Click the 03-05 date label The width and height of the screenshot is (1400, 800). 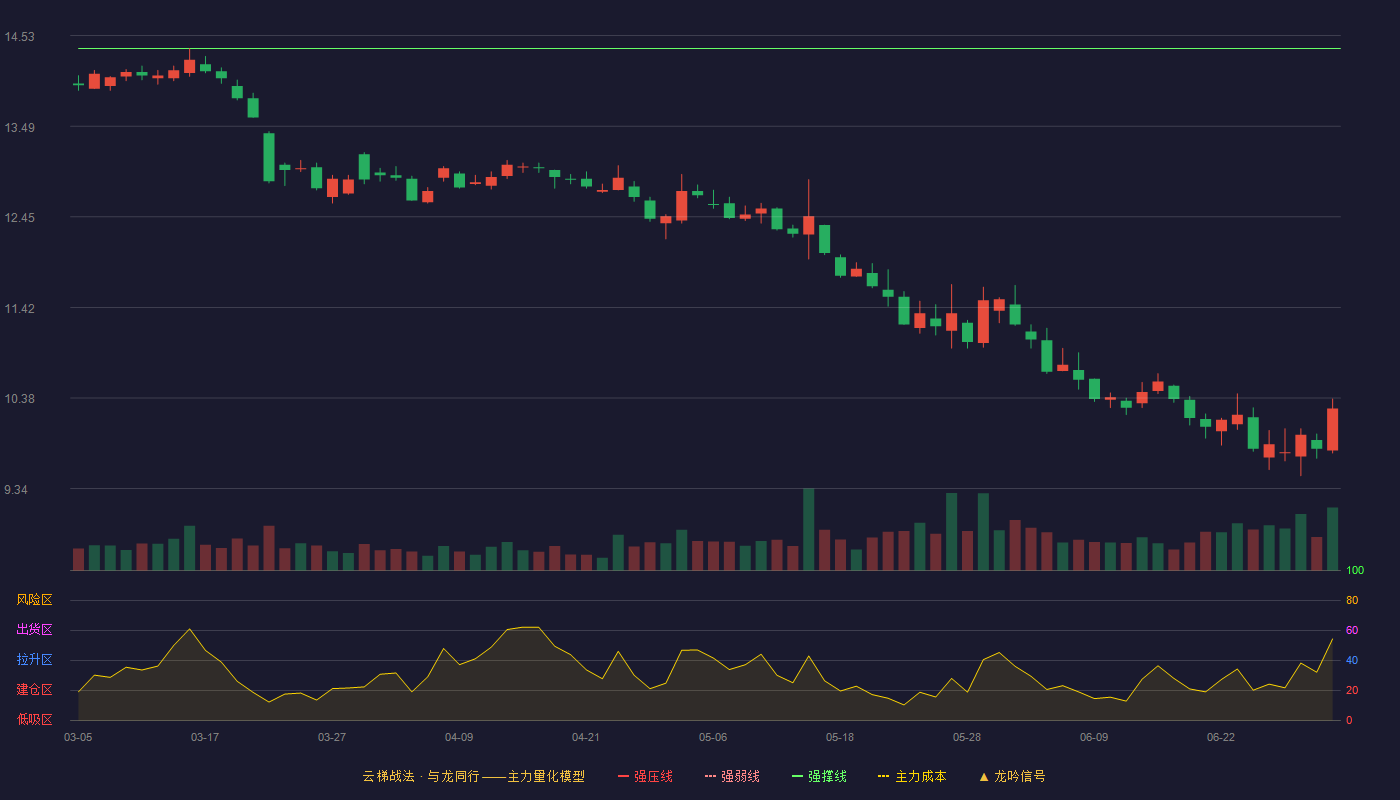tap(78, 737)
